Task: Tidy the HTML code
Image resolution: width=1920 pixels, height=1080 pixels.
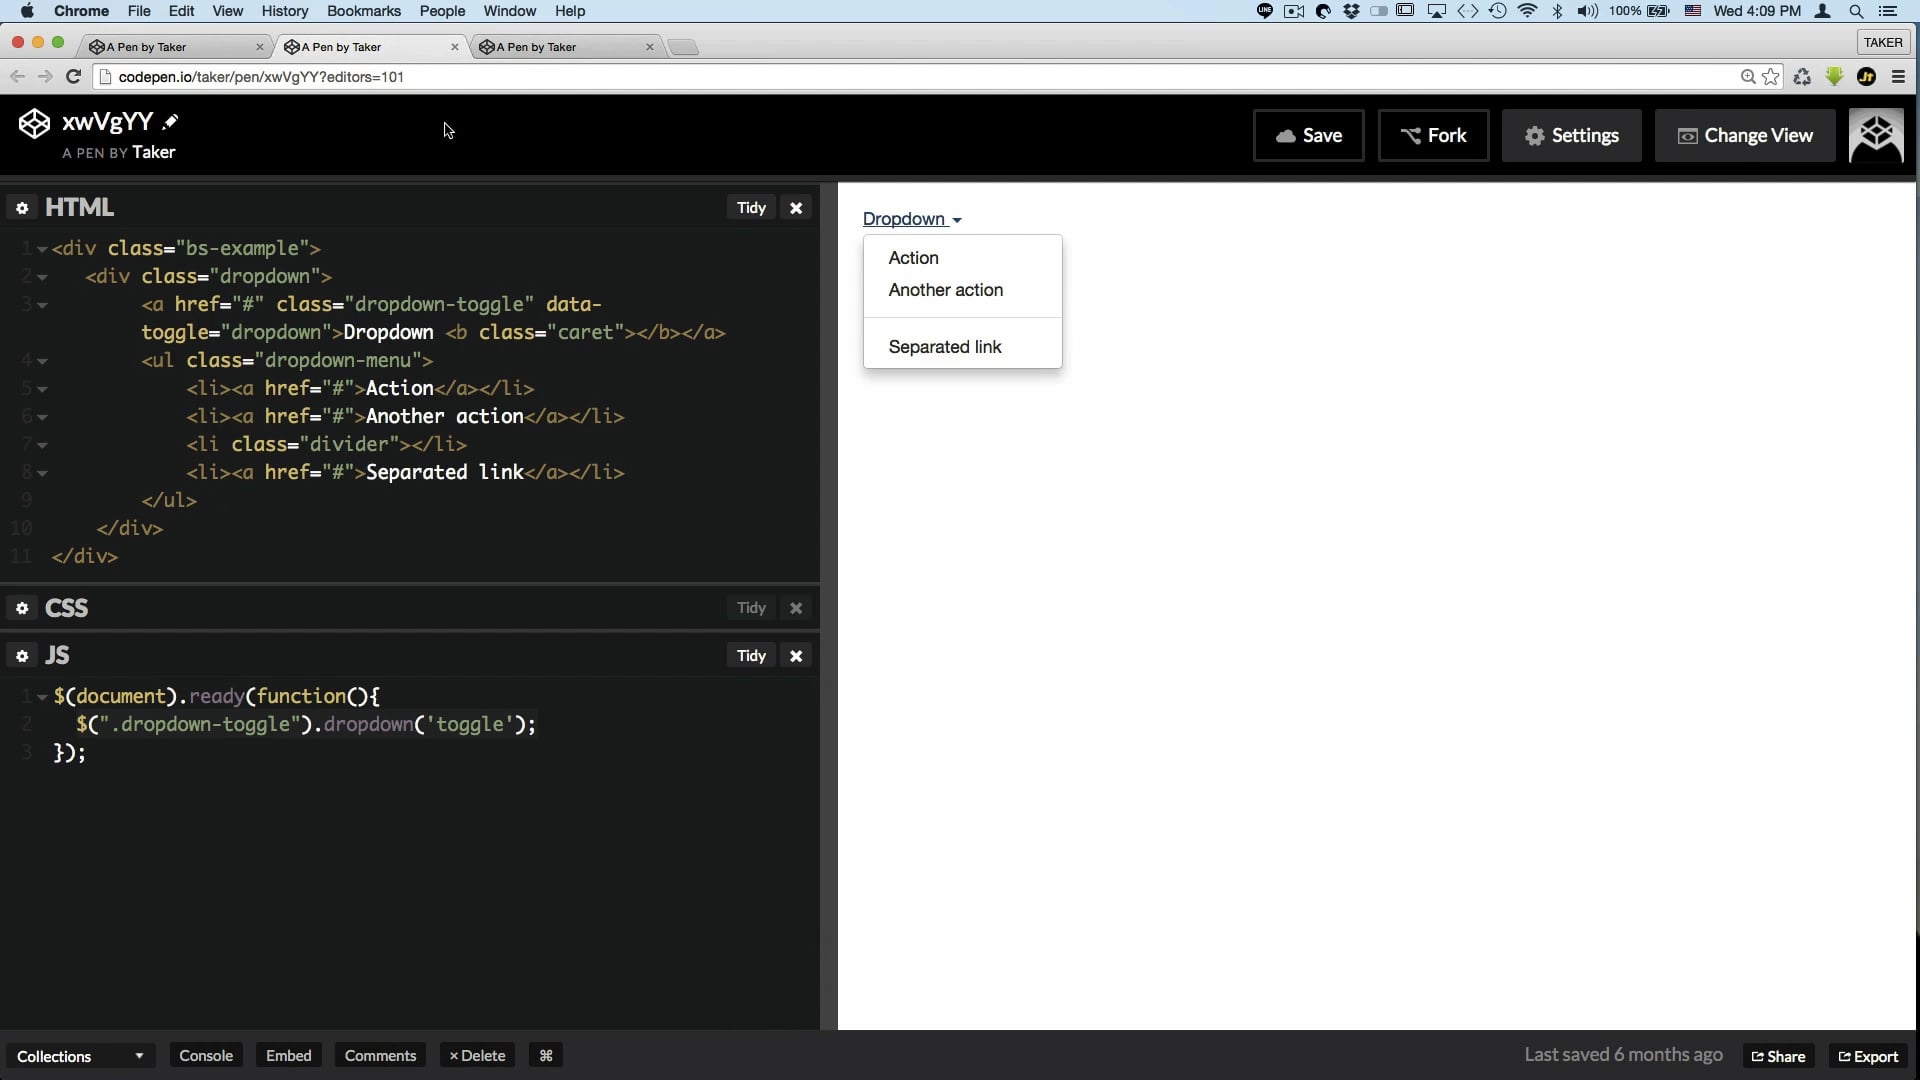Action: (751, 208)
